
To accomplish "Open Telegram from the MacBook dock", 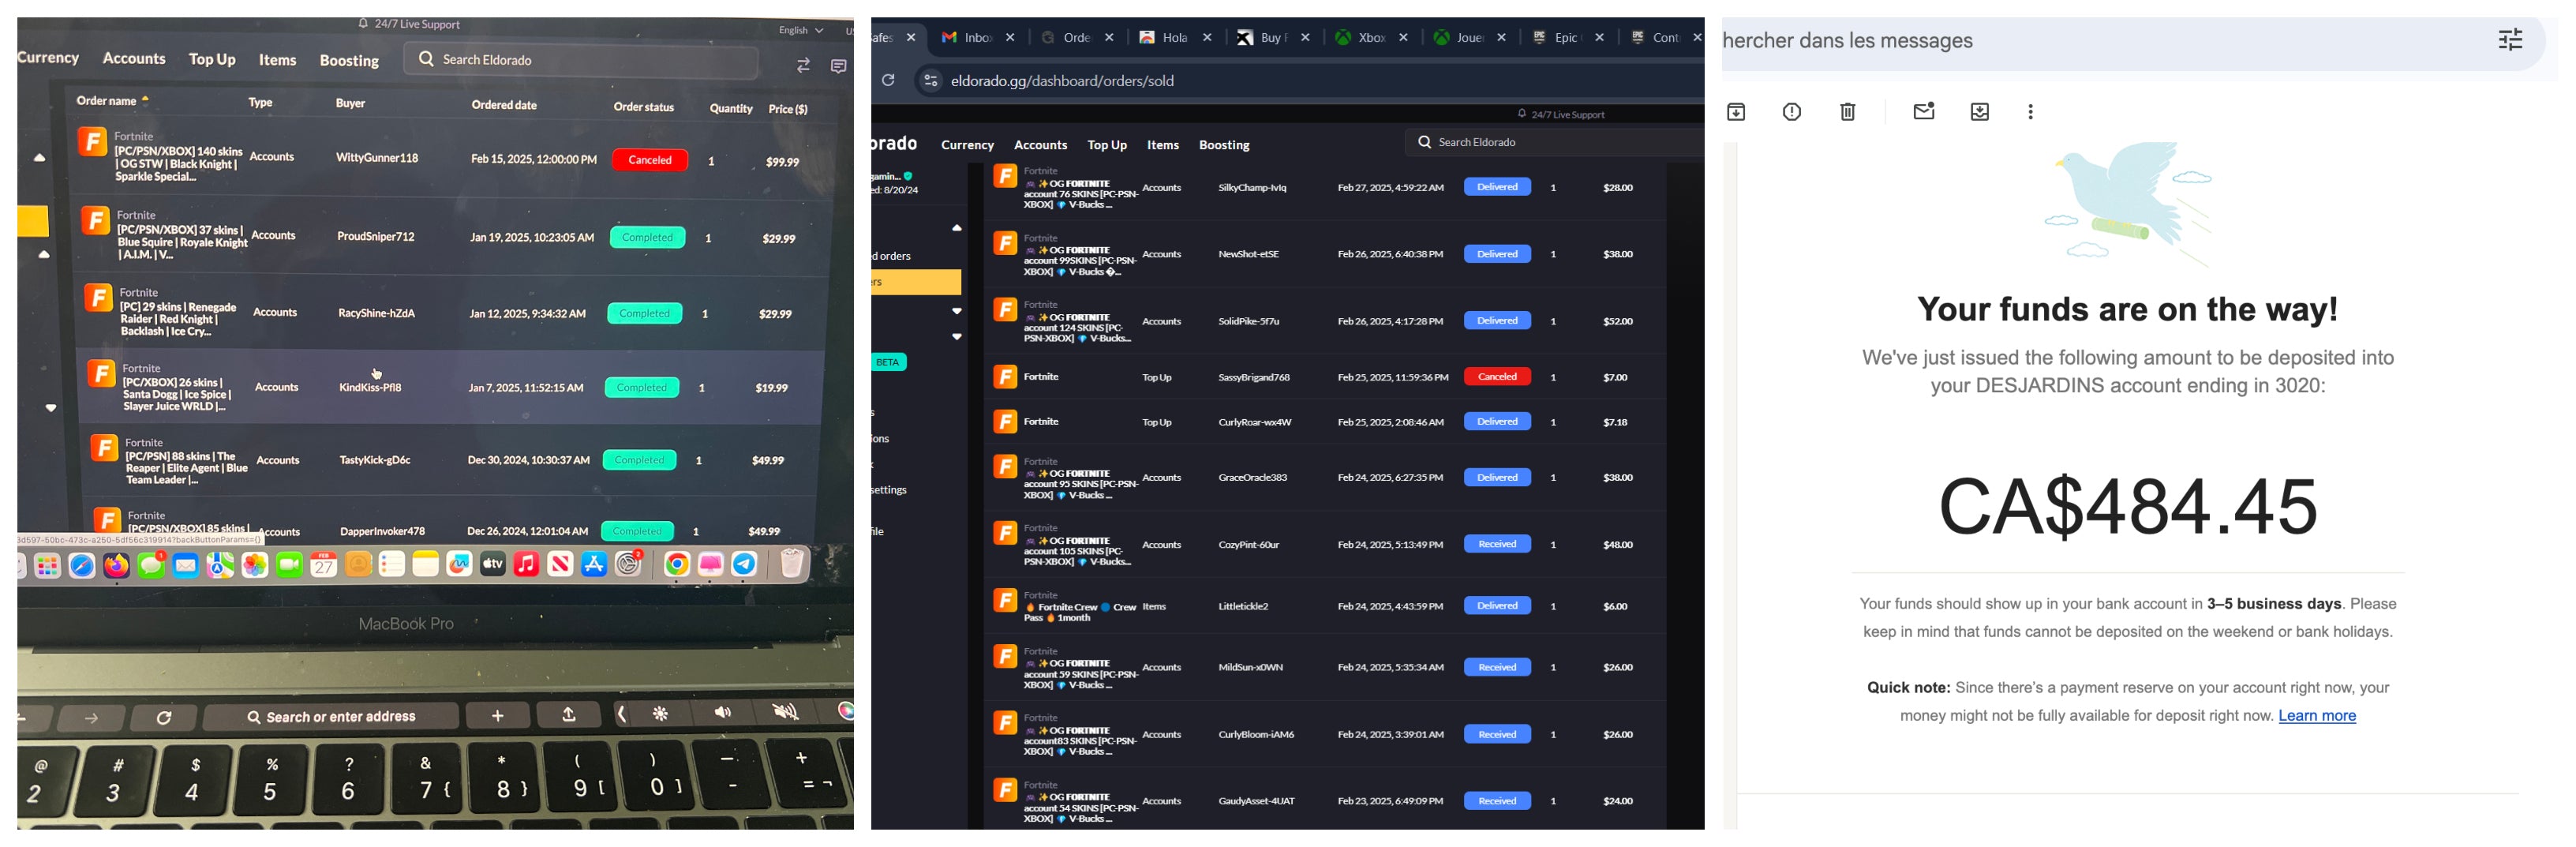I will [x=744, y=565].
